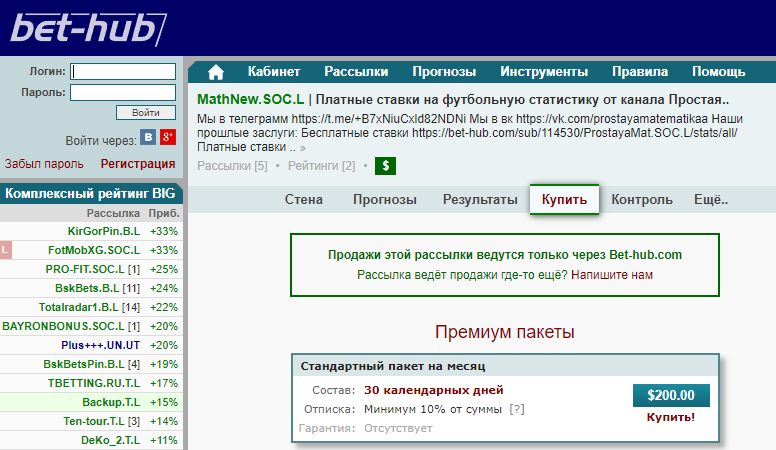Image resolution: width=776 pixels, height=450 pixels.
Task: Expand the description with the » link
Action: [x=302, y=148]
